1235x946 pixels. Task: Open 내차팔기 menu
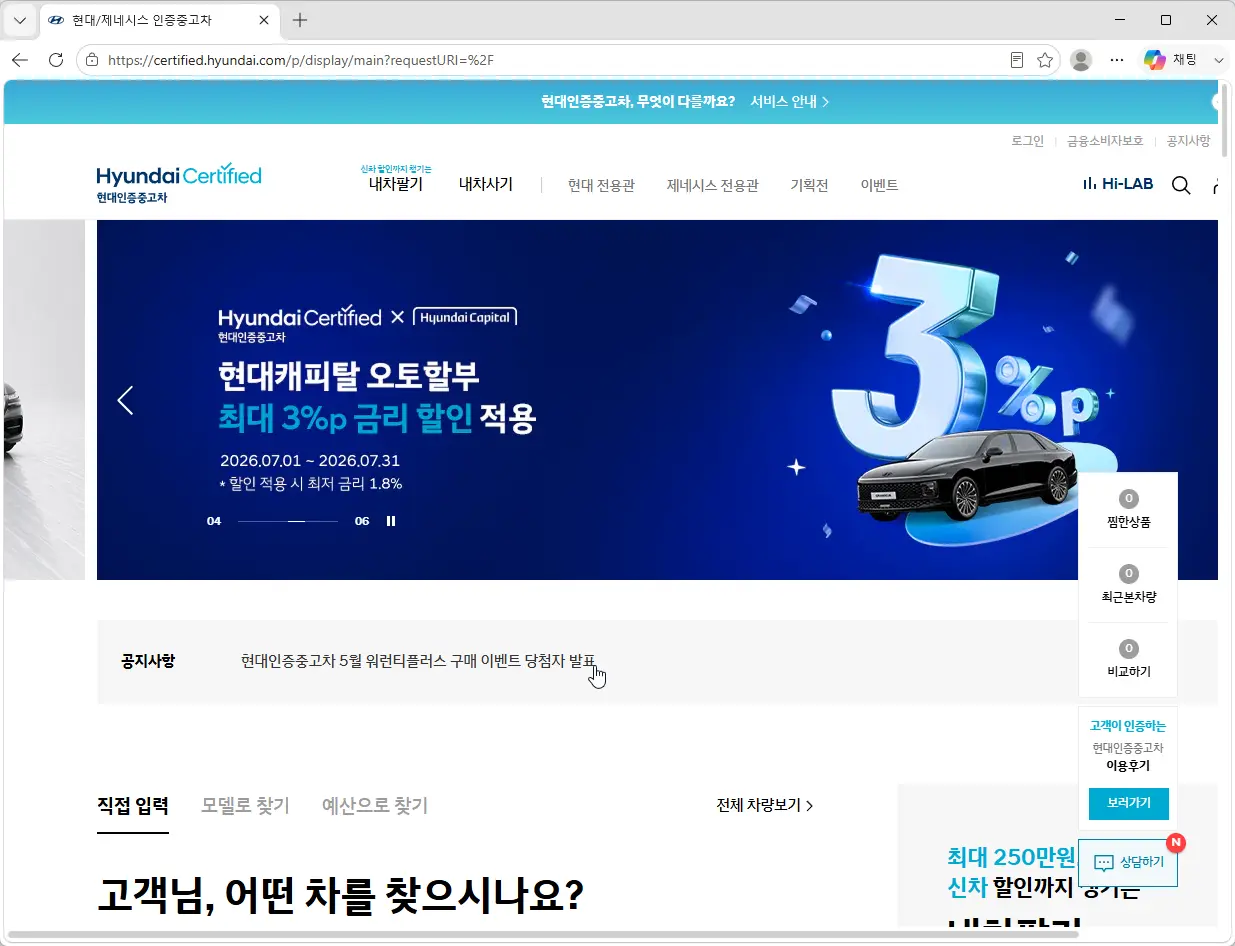(x=396, y=184)
